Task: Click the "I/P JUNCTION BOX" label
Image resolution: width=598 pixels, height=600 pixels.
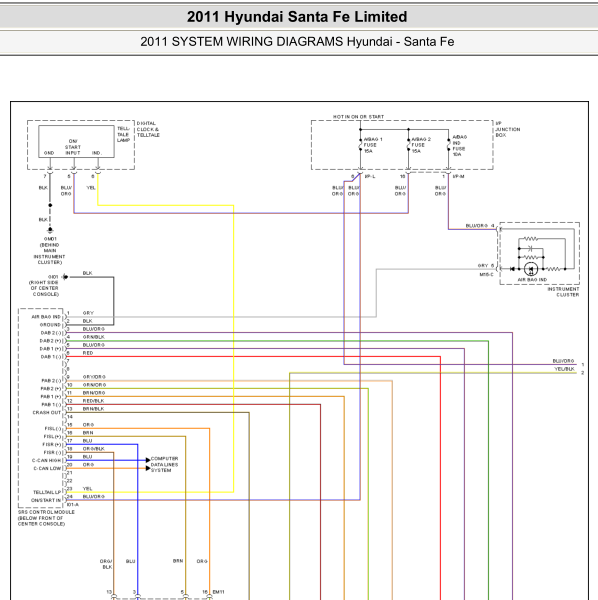Action: 508,129
